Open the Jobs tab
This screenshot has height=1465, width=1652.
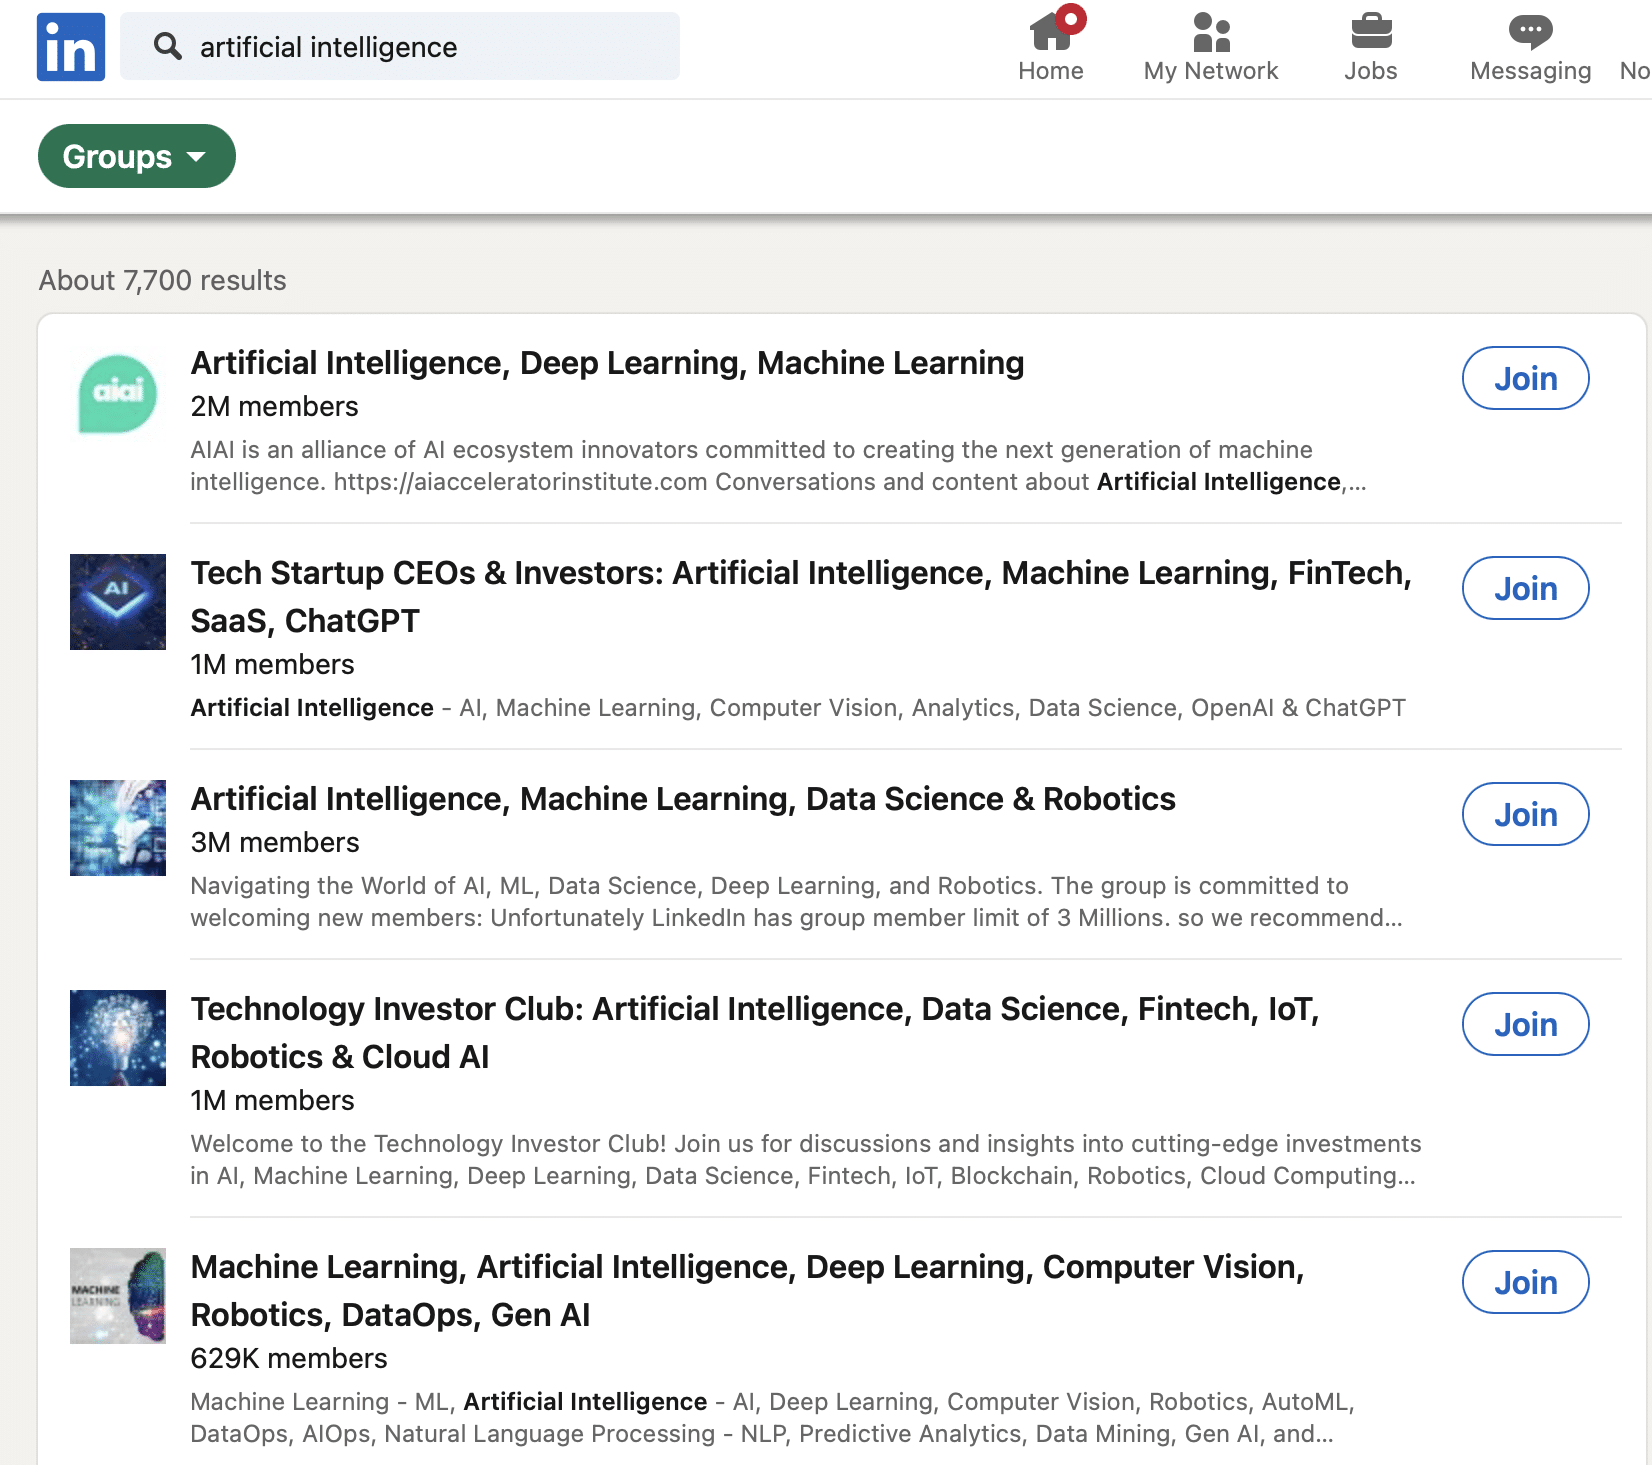pos(1371,47)
